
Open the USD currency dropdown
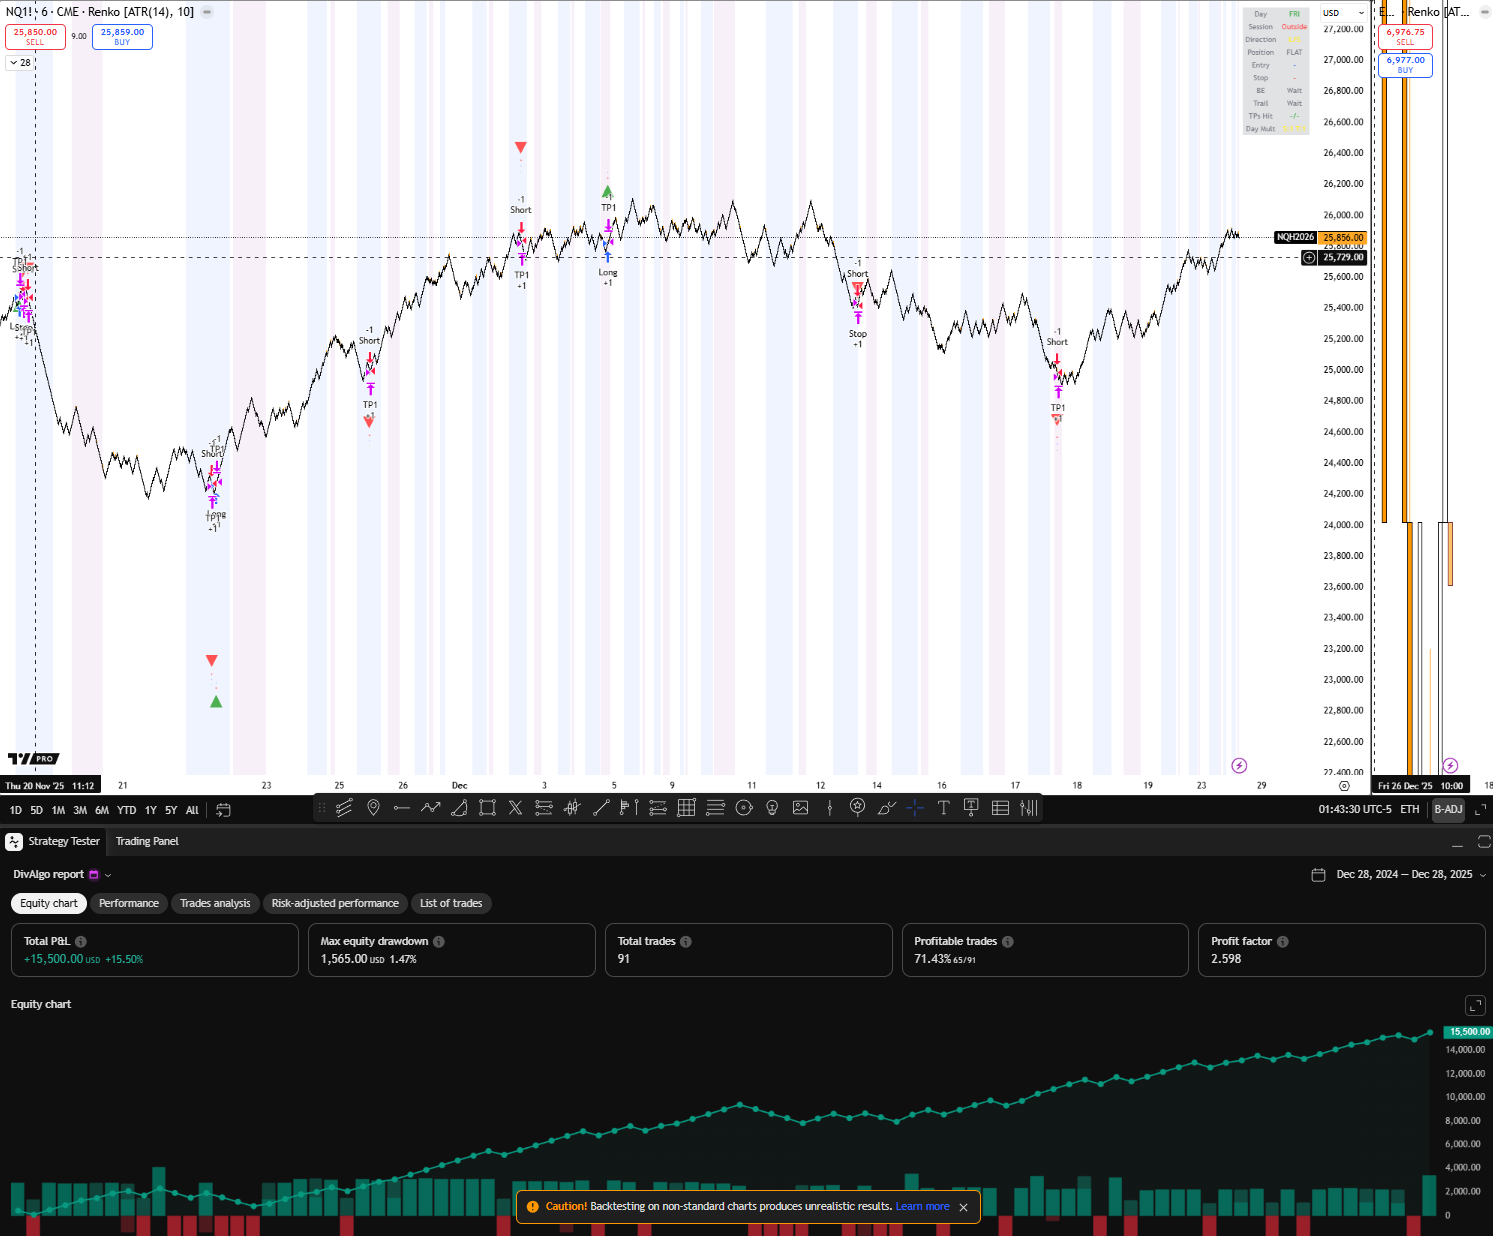click(1342, 13)
